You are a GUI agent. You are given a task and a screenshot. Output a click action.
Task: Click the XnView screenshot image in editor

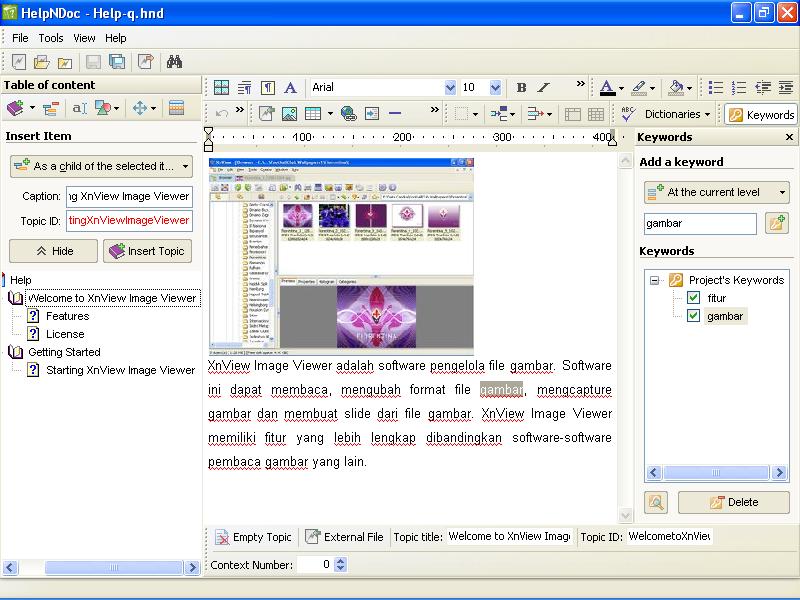(x=341, y=257)
